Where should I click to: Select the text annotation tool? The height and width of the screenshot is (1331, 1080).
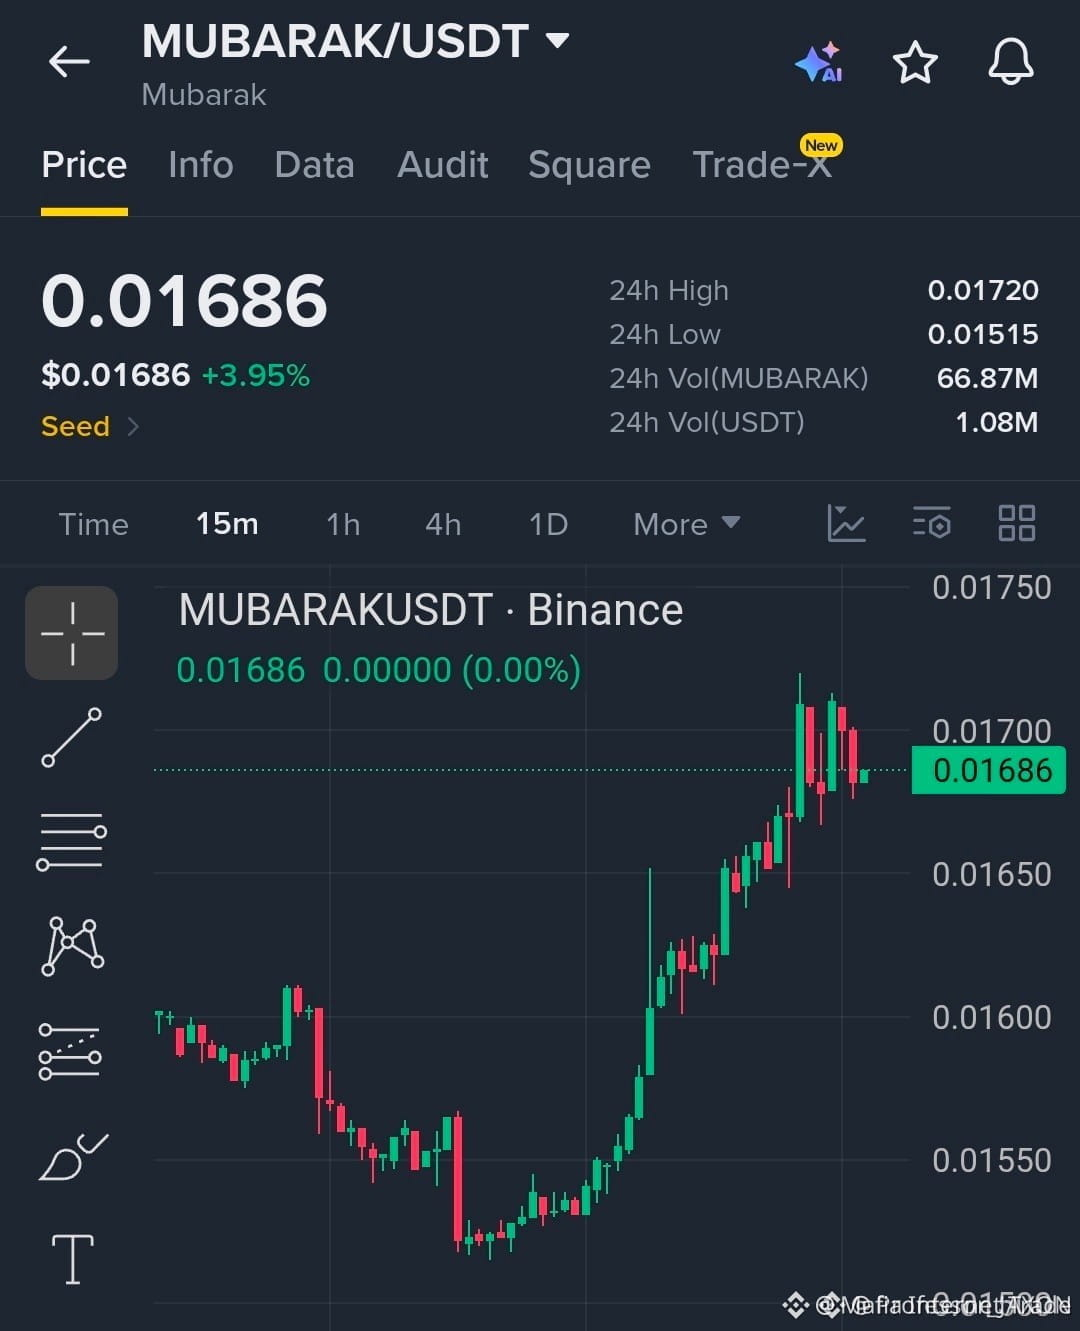point(72,1259)
